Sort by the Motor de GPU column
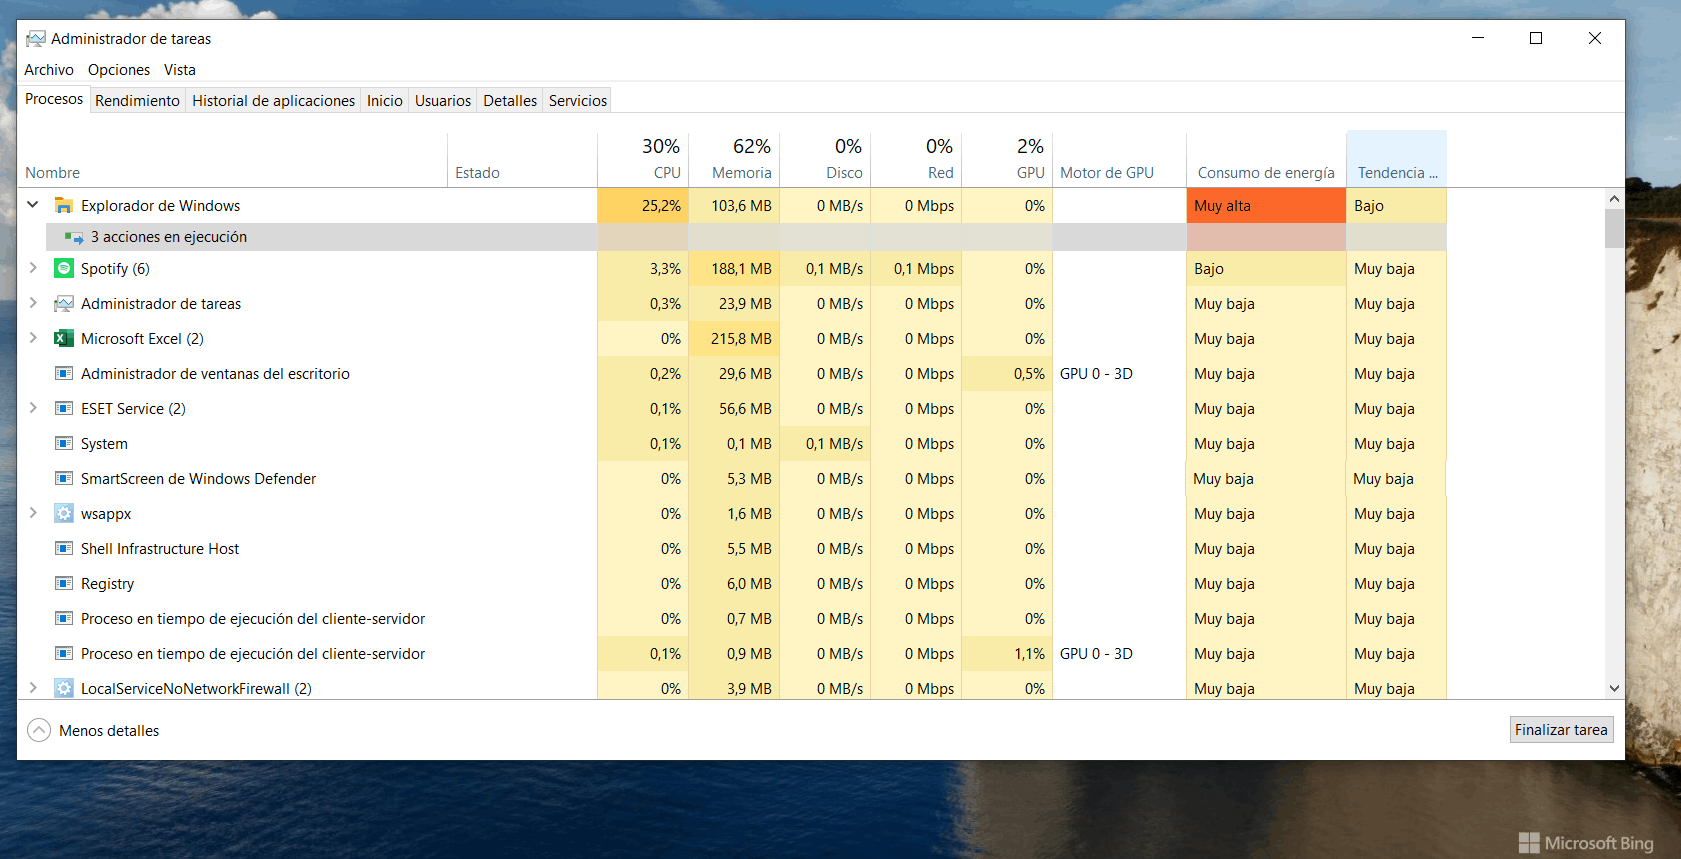This screenshot has height=859, width=1681. tap(1119, 159)
